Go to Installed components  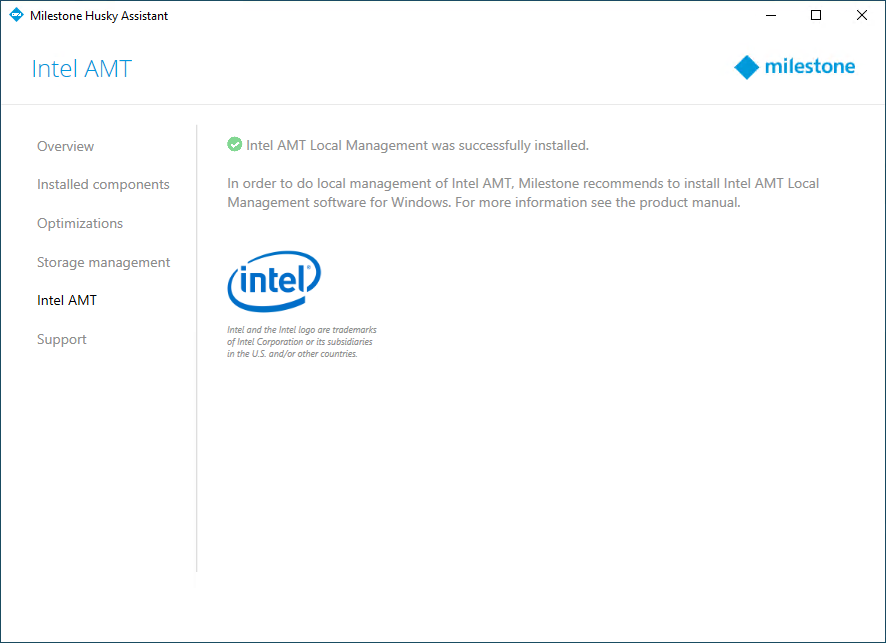103,185
